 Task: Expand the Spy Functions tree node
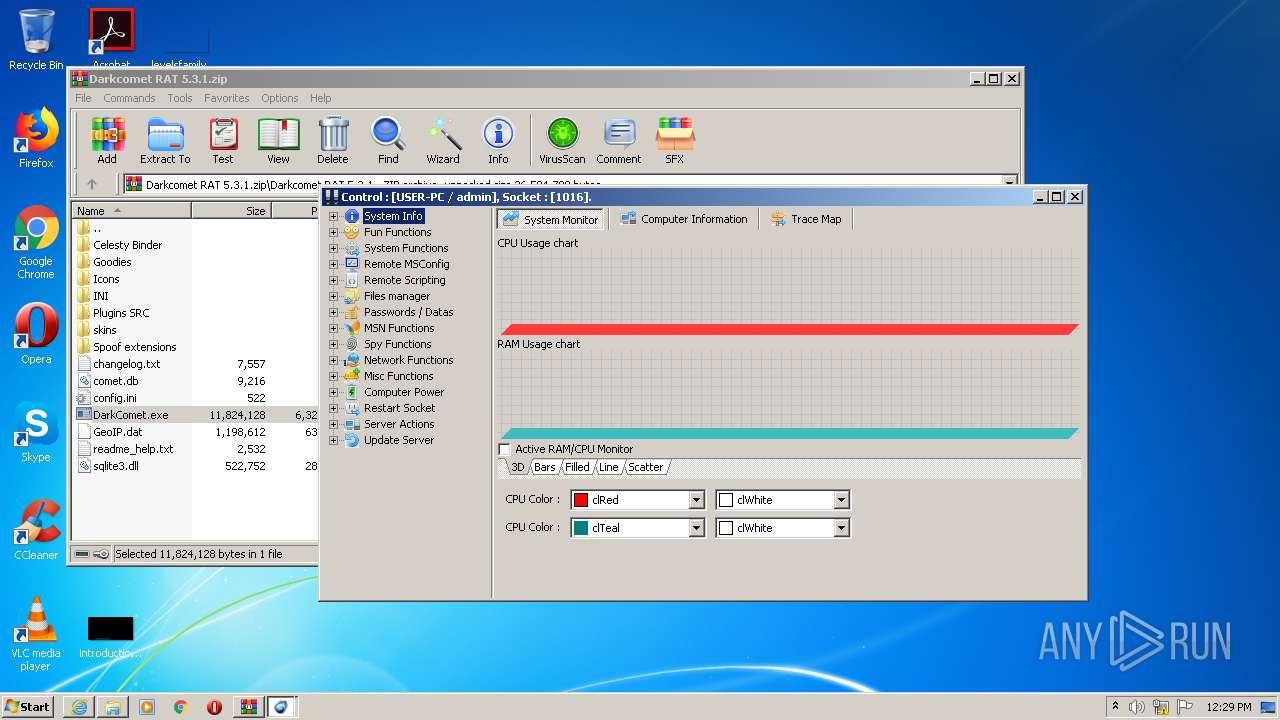(x=334, y=344)
